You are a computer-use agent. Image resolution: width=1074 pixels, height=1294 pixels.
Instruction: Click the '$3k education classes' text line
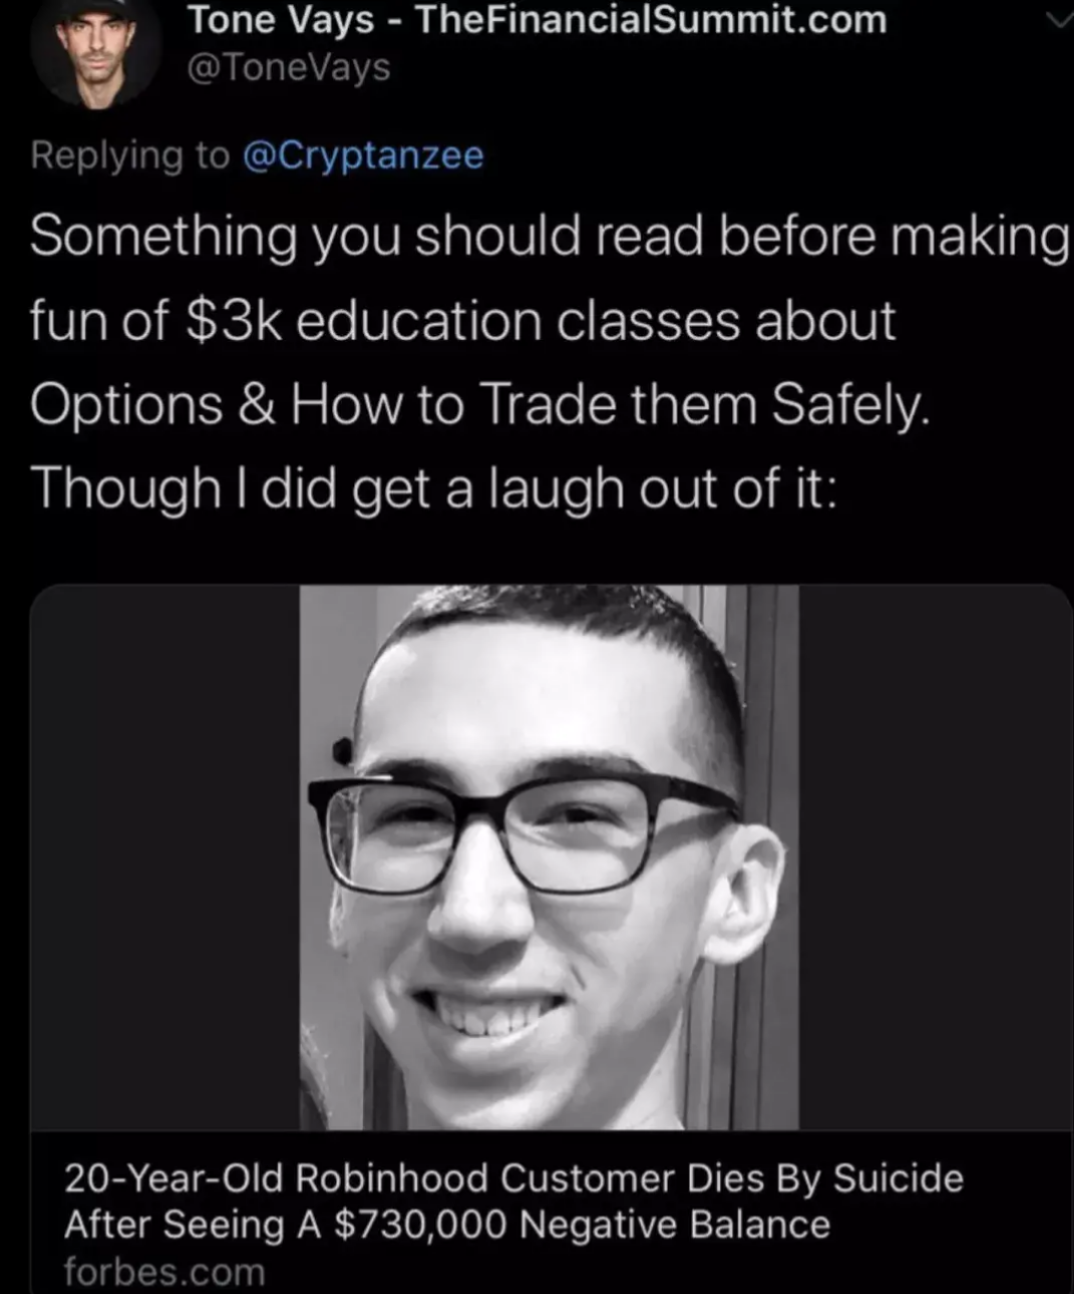(462, 321)
